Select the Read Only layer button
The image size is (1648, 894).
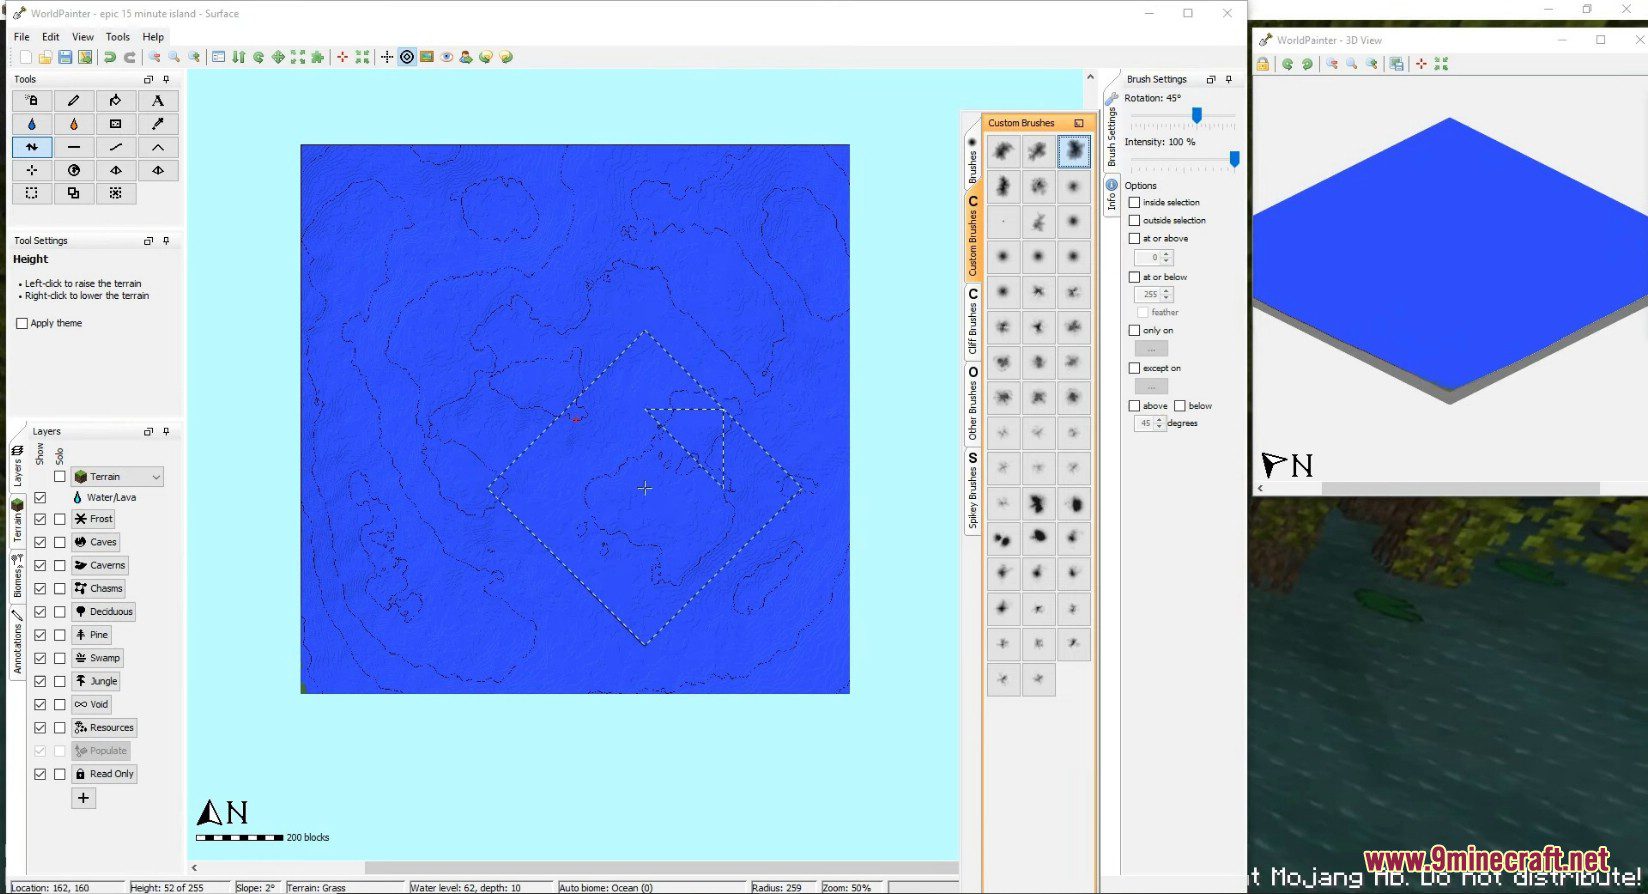[x=104, y=774]
